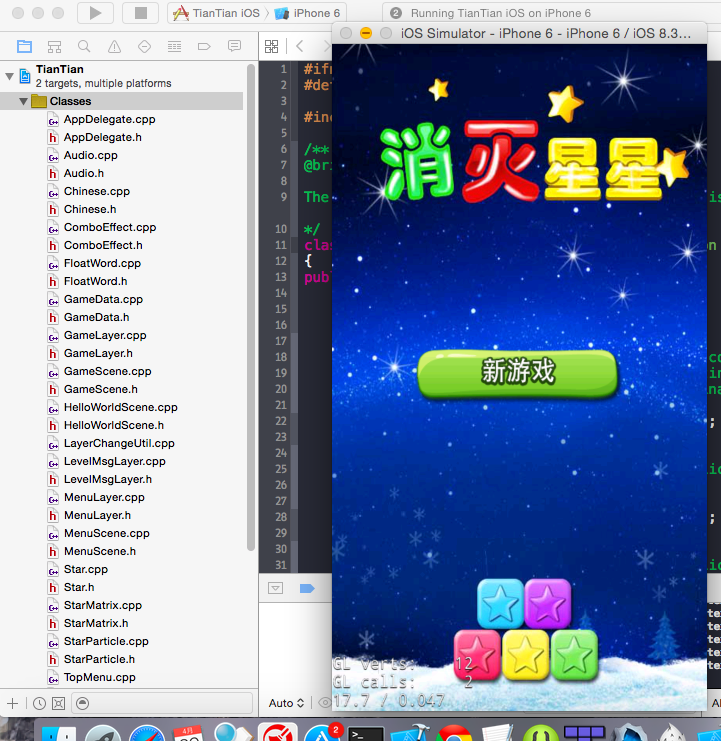
Task: Open HelloWorldScene.cpp
Action: [120, 407]
